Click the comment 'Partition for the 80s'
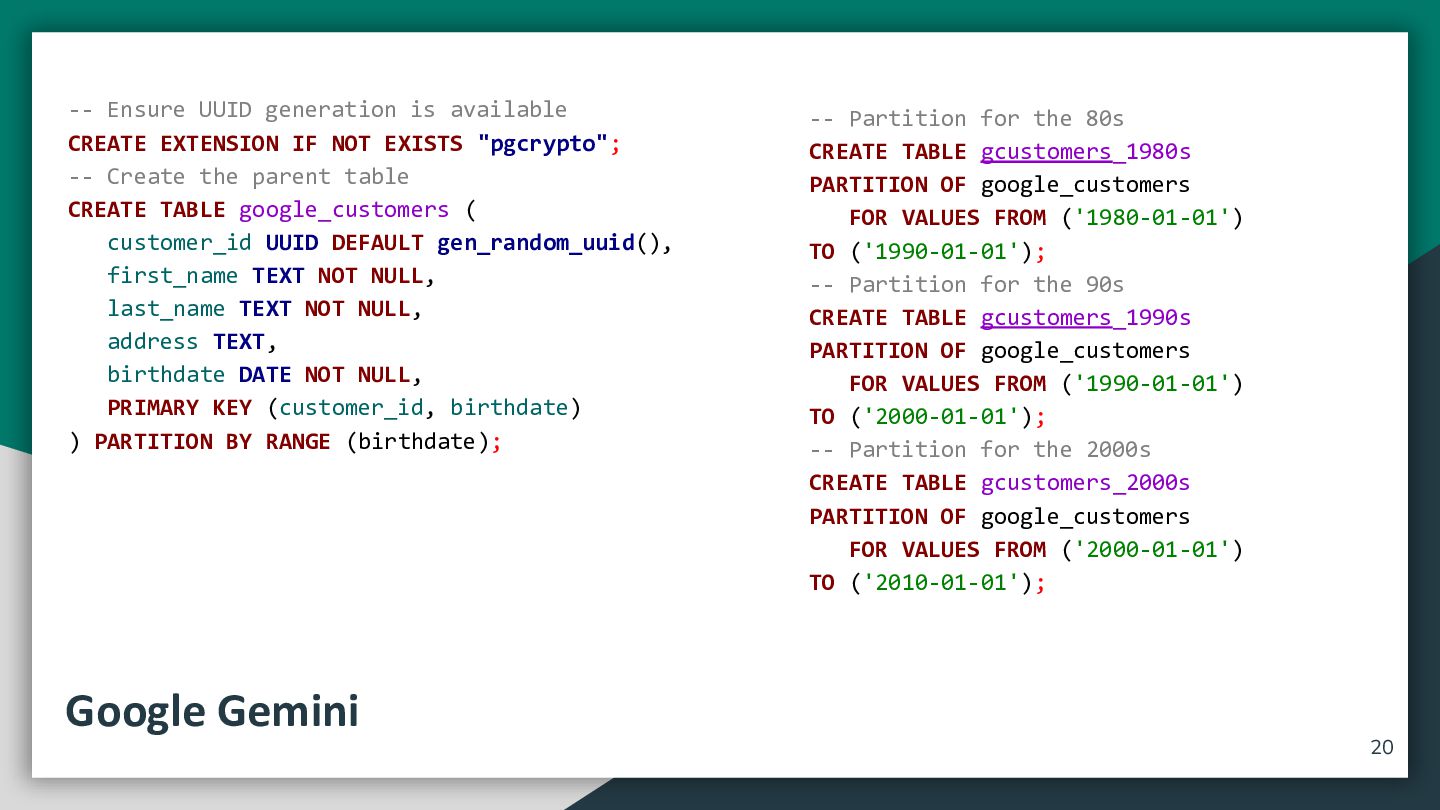1440x810 pixels. tap(966, 119)
